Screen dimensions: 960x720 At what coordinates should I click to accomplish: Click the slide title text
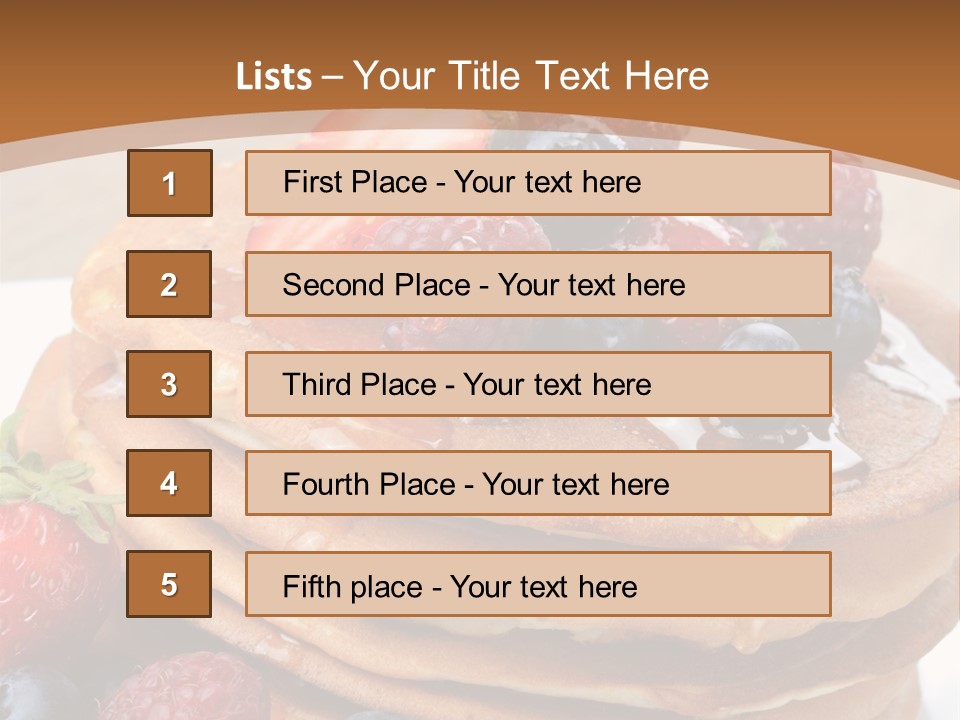tap(472, 76)
